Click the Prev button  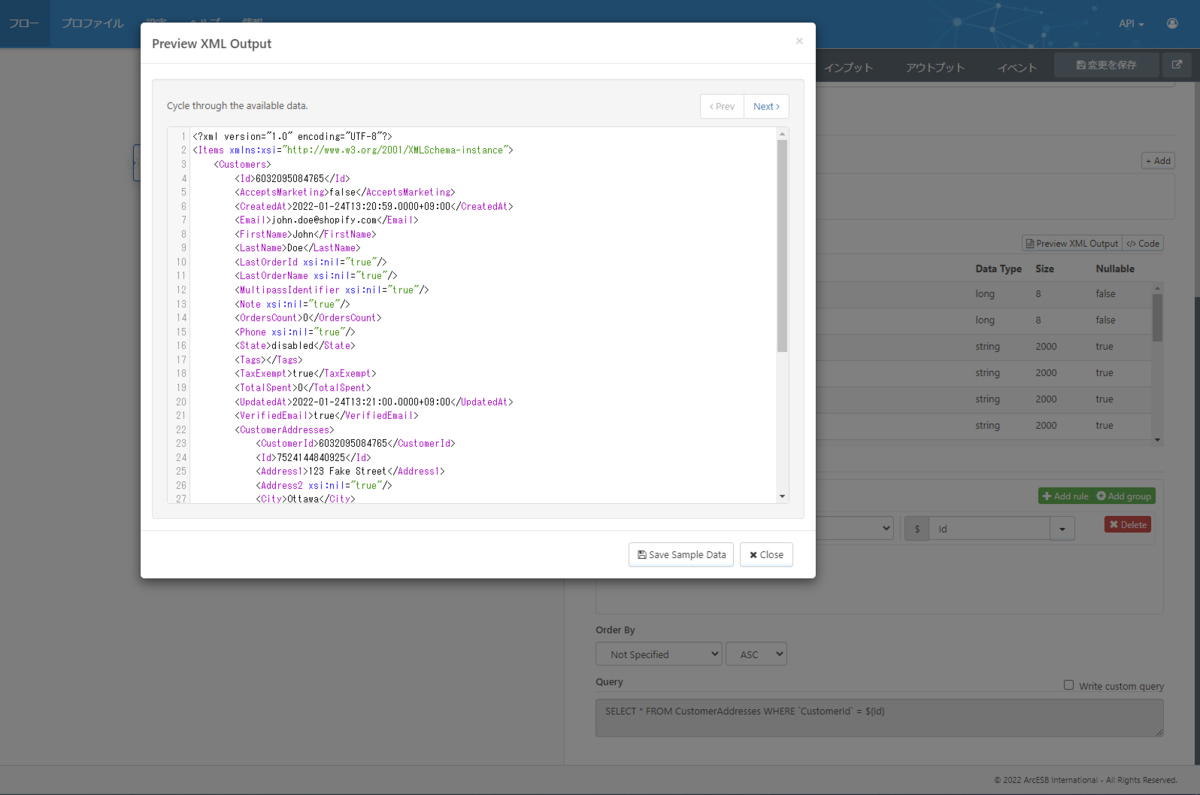[722, 106]
